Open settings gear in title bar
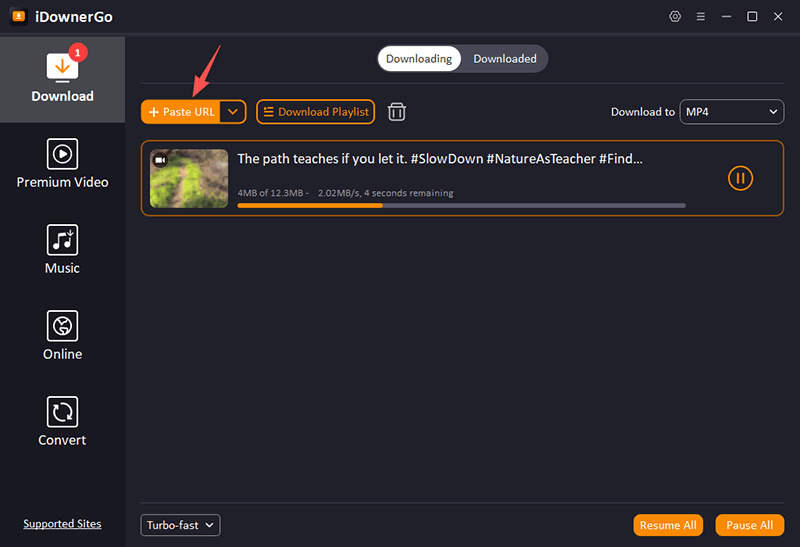The width and height of the screenshot is (800, 547). point(675,16)
